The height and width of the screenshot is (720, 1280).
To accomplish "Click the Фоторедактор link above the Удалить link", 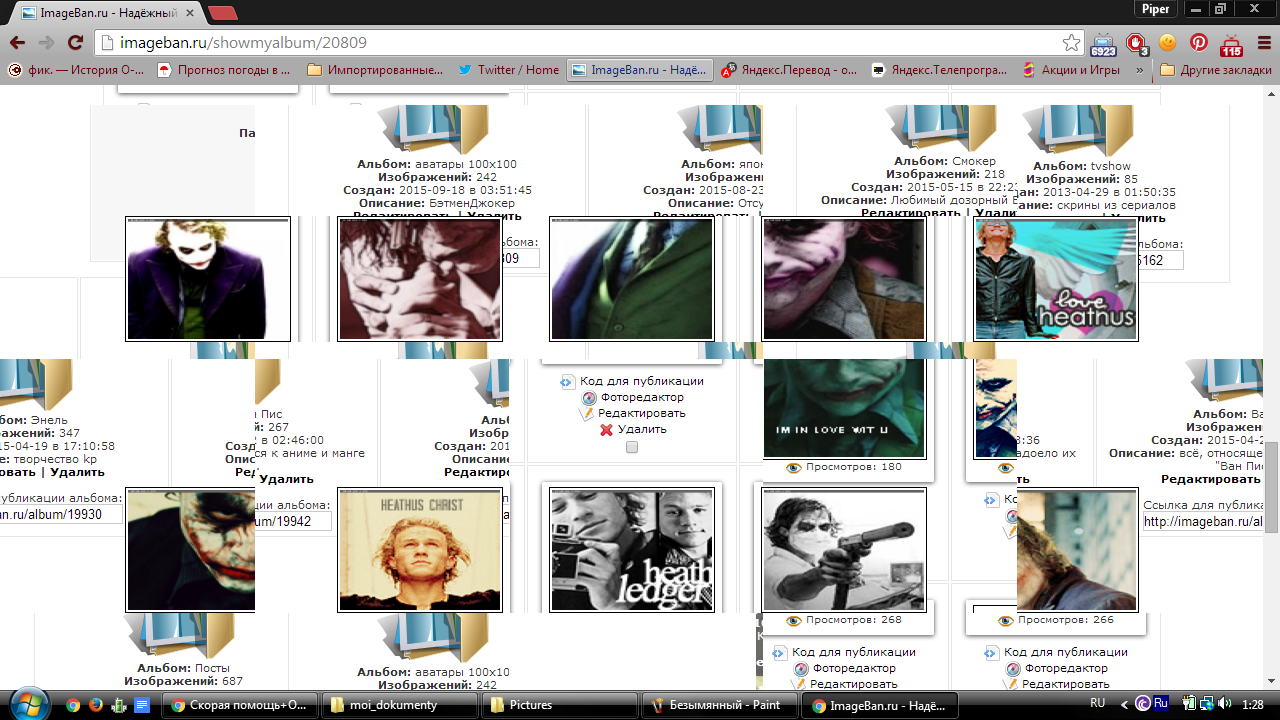I will click(x=642, y=397).
